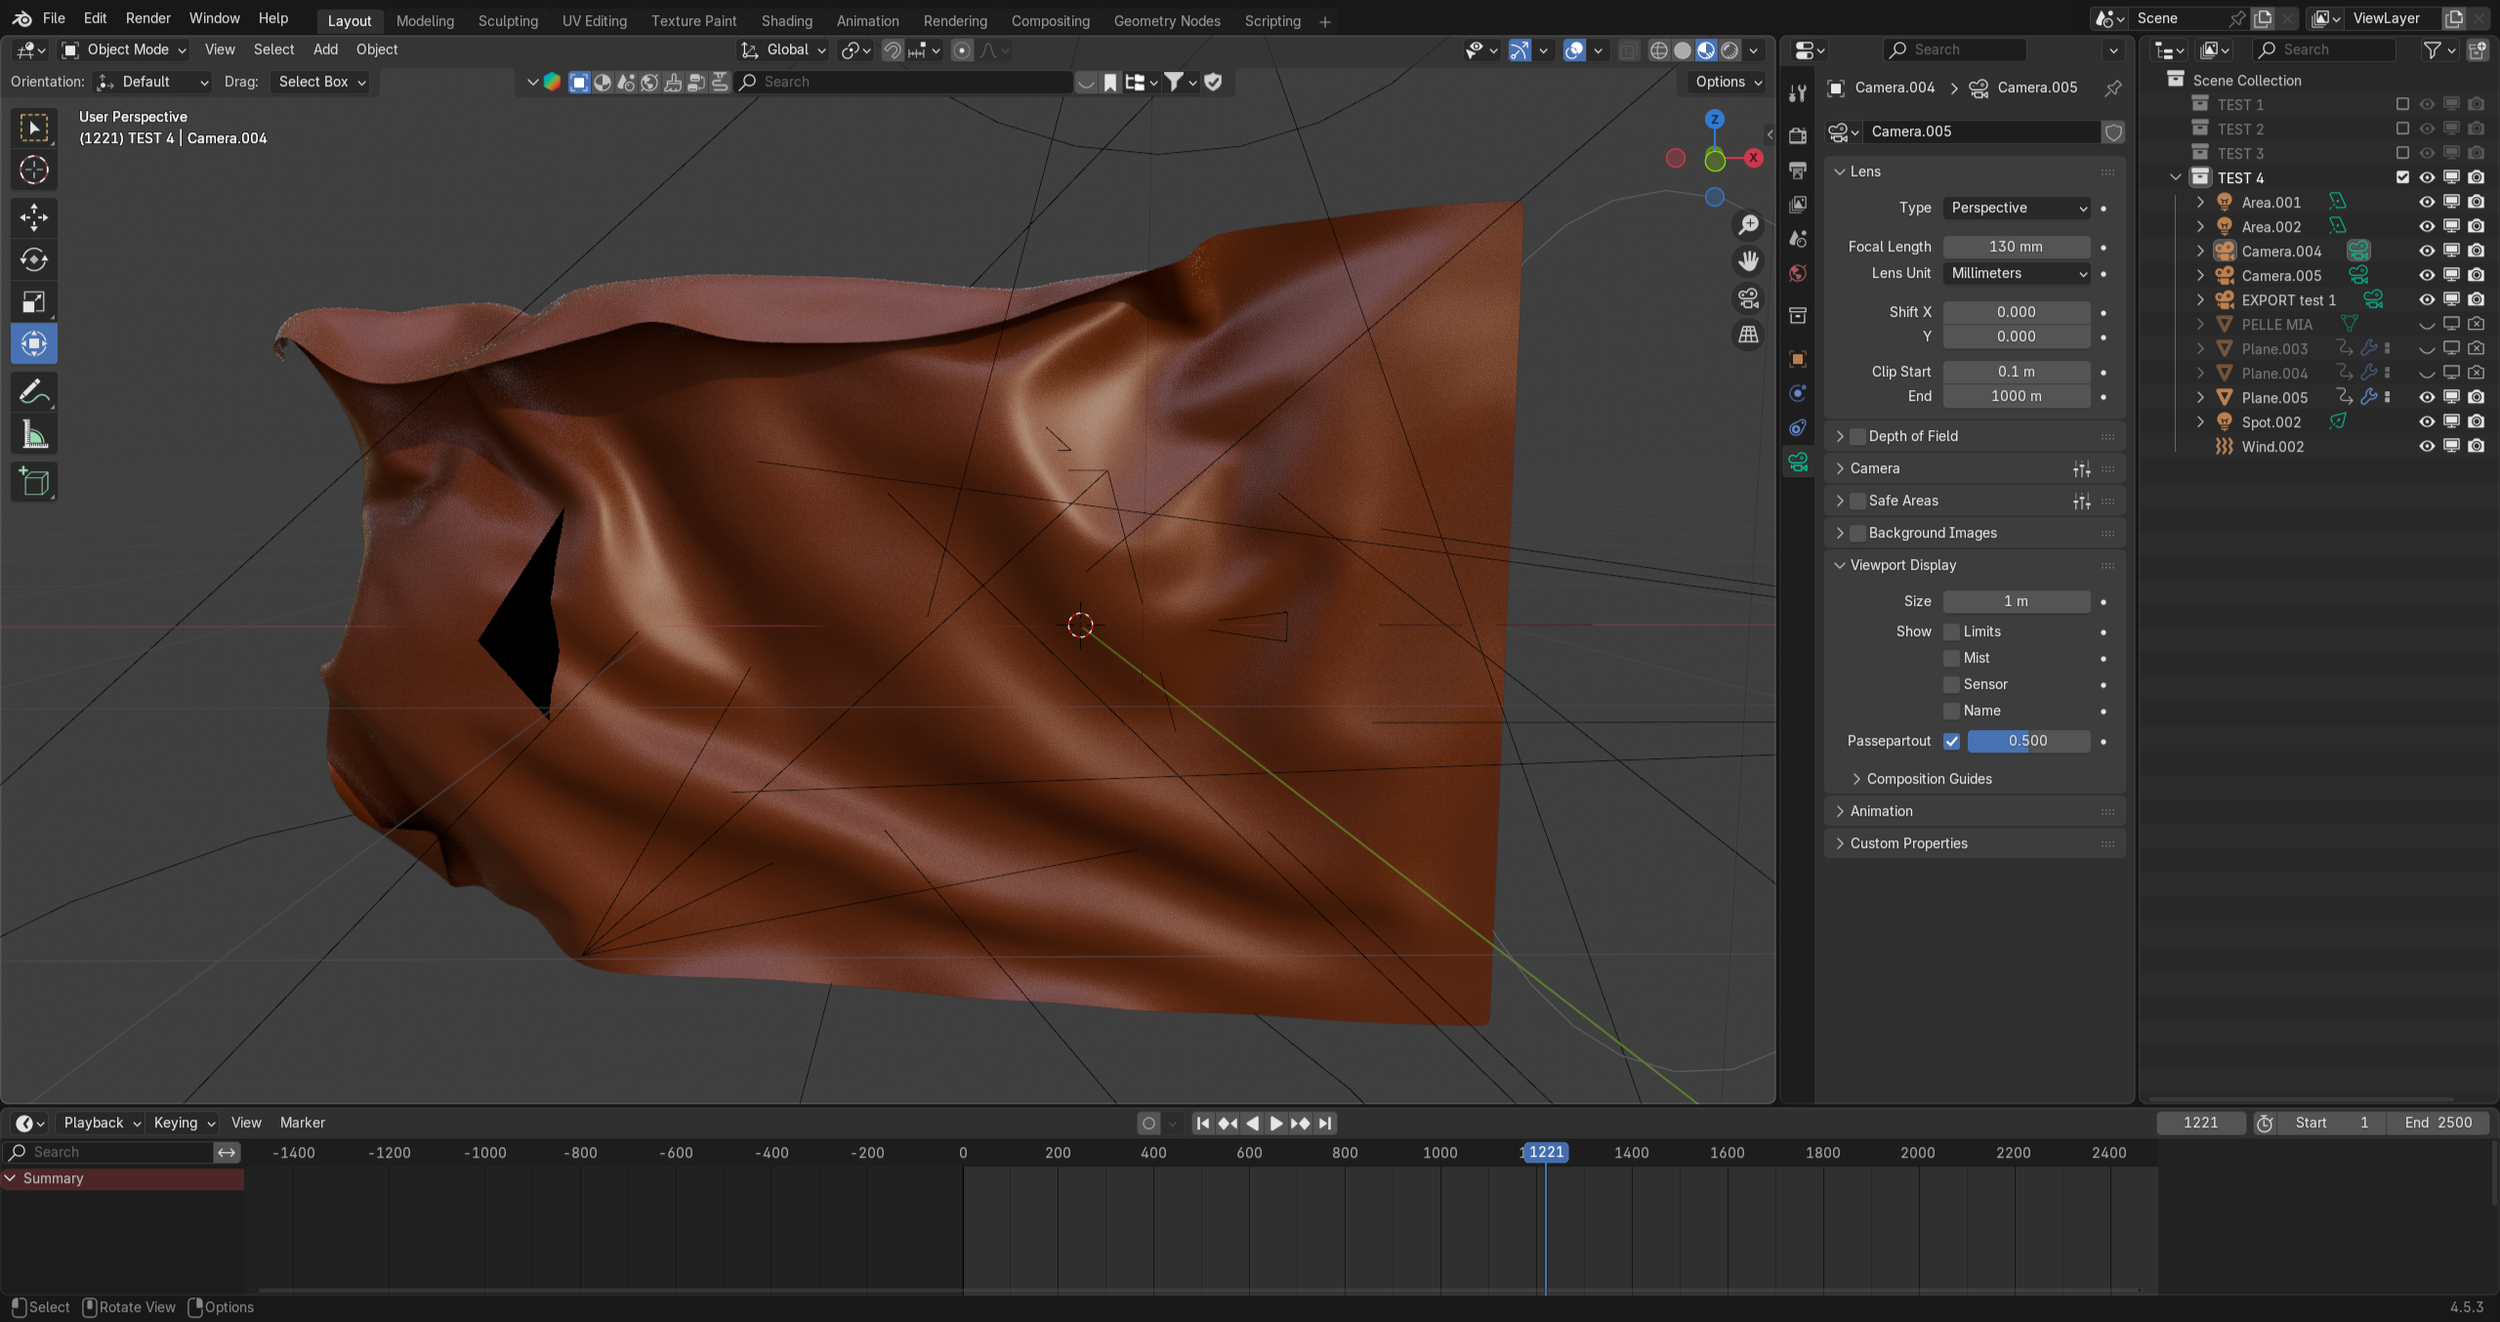2500x1322 pixels.
Task: Expand Camera.005 in the outliner
Action: (2200, 275)
